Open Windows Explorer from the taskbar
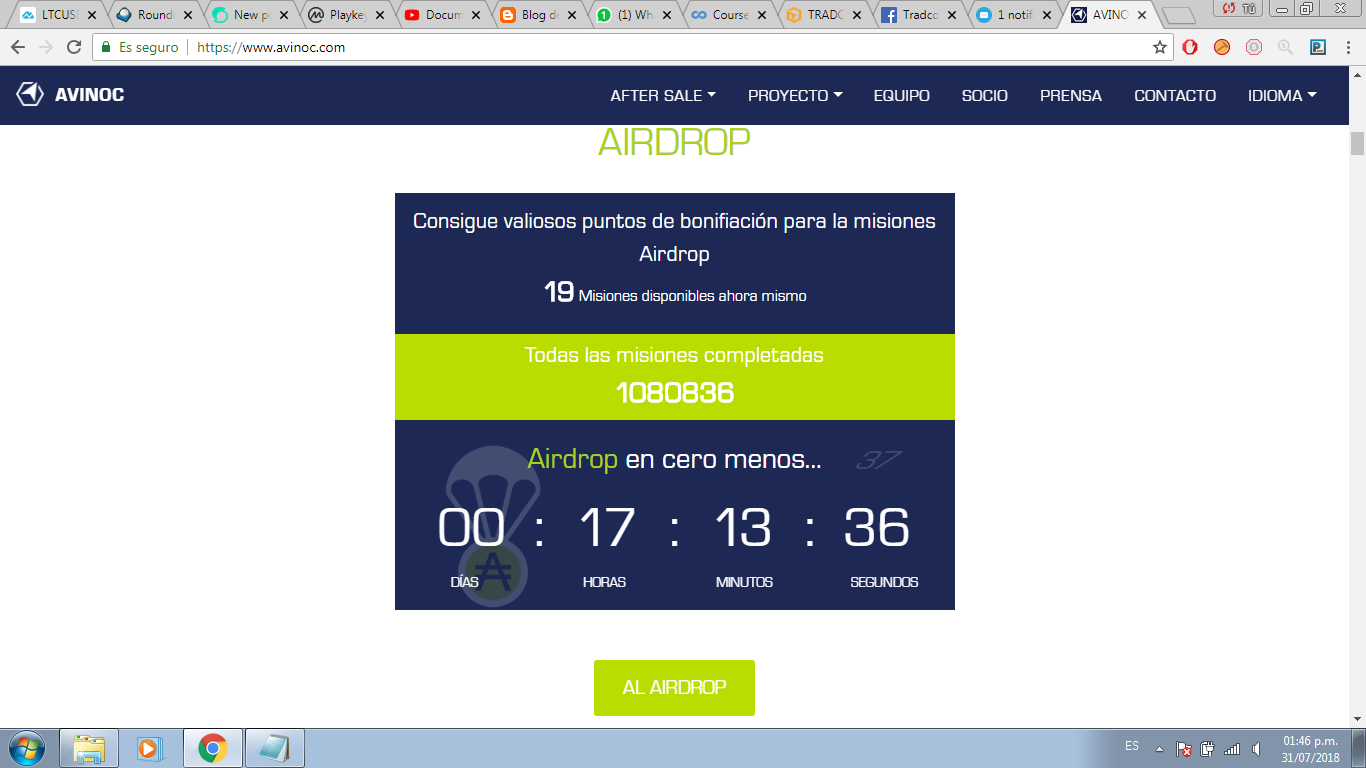 (89, 748)
